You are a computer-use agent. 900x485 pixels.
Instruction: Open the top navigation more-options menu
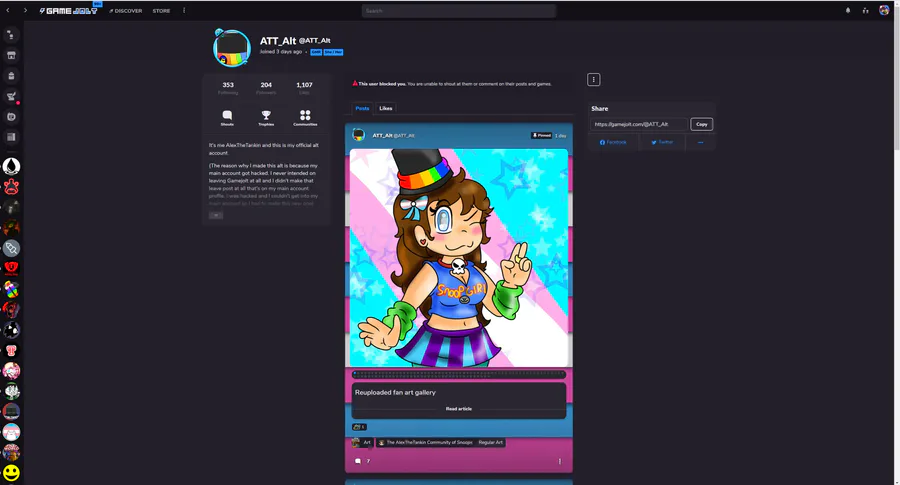(184, 10)
